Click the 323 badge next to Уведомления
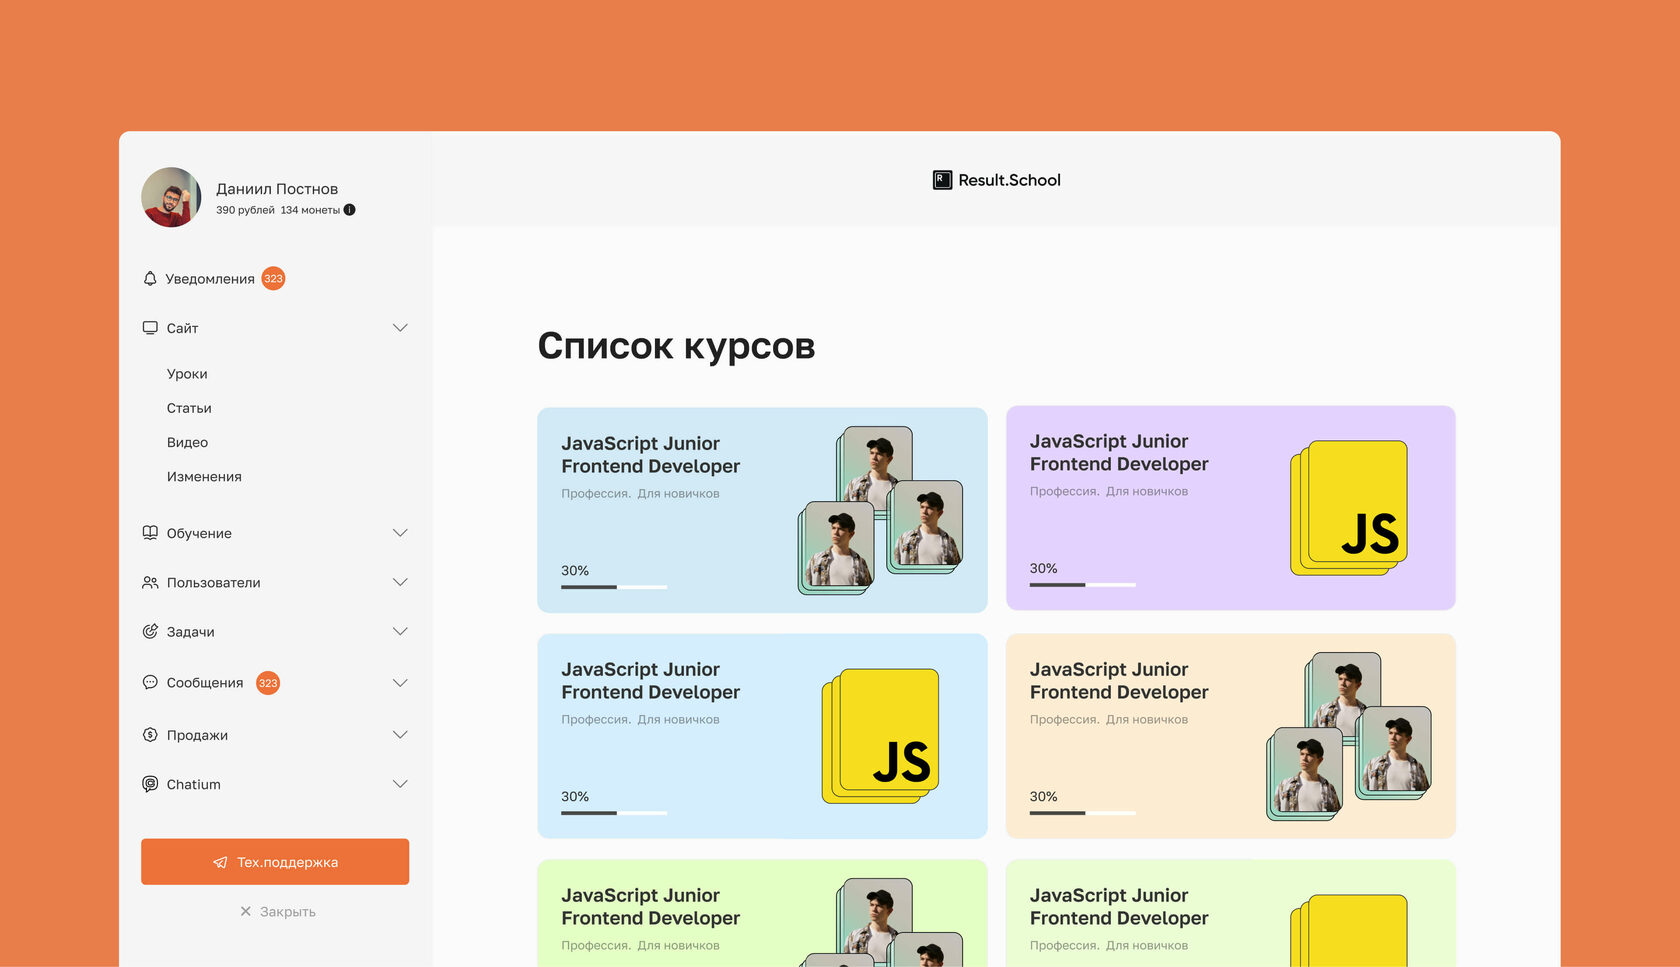Image resolution: width=1680 pixels, height=967 pixels. (x=273, y=279)
